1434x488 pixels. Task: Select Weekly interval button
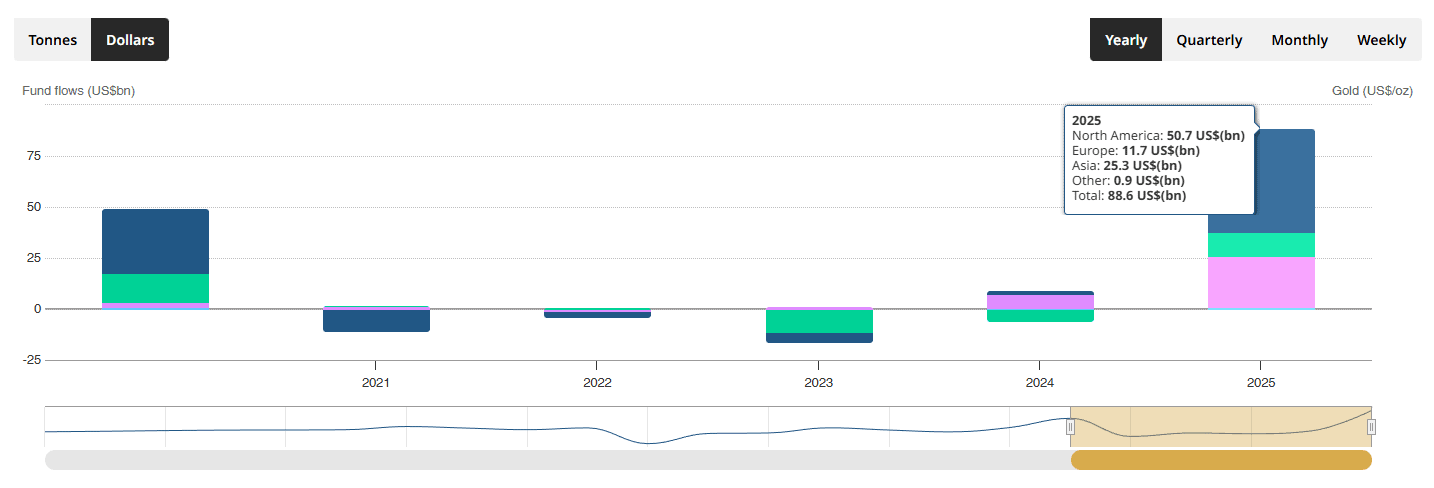[1381, 40]
